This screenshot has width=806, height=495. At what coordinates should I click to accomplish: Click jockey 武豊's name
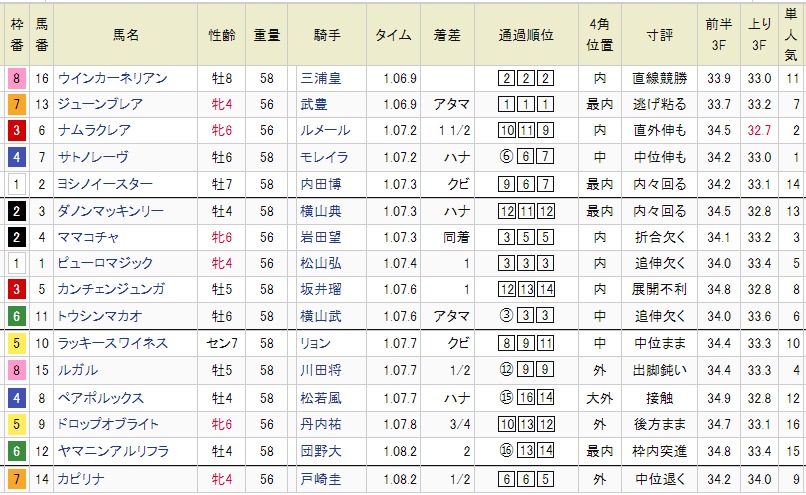click(313, 104)
